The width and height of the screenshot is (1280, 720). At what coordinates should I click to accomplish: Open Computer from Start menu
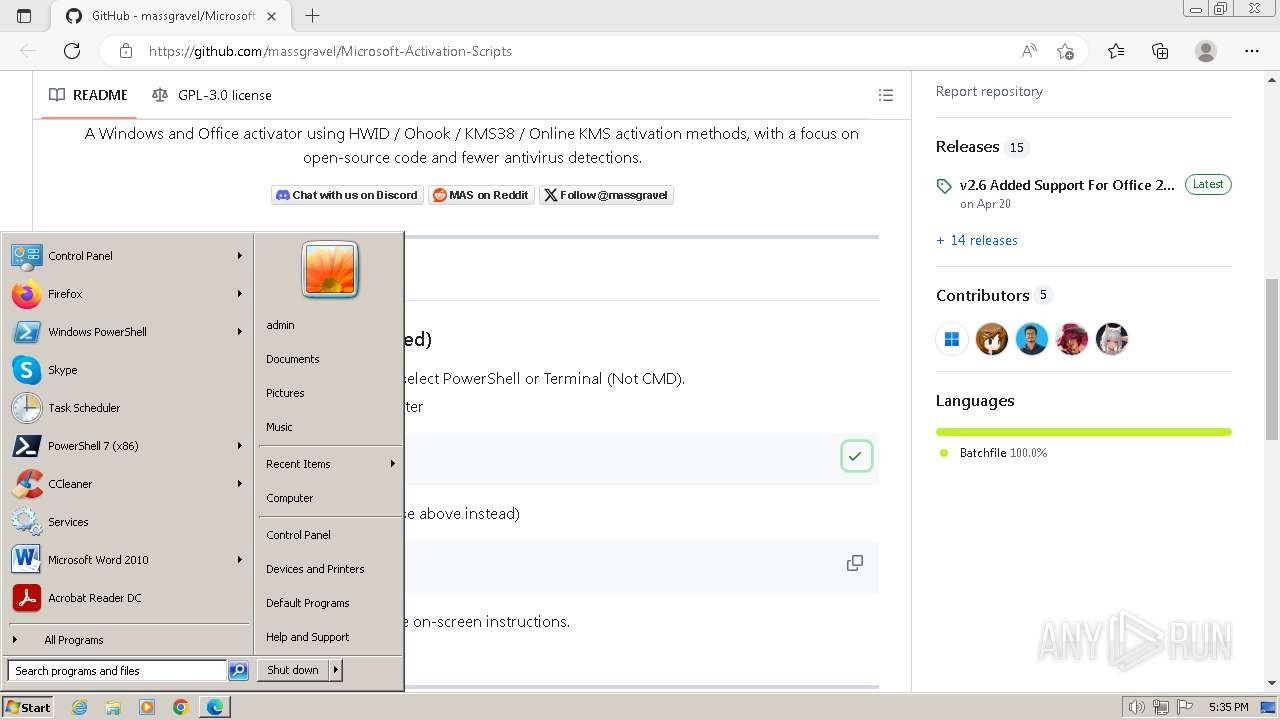tap(290, 498)
